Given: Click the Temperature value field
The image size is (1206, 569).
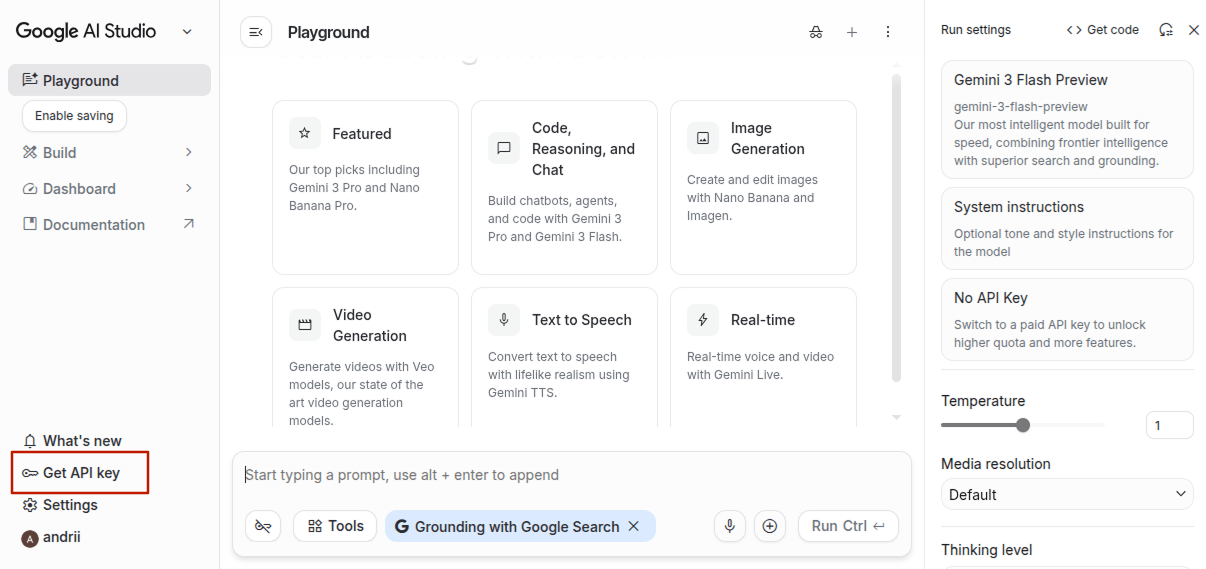Looking at the screenshot, I should pos(1169,425).
